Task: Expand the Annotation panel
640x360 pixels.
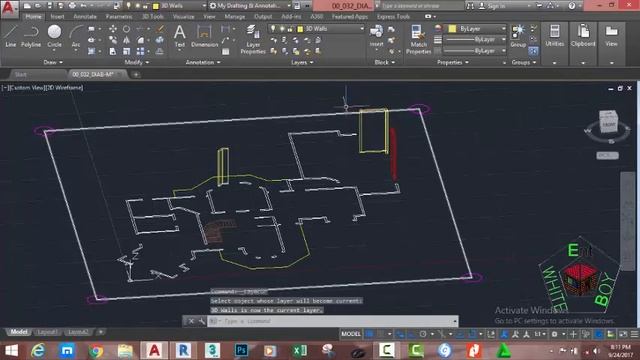Action: (203, 62)
